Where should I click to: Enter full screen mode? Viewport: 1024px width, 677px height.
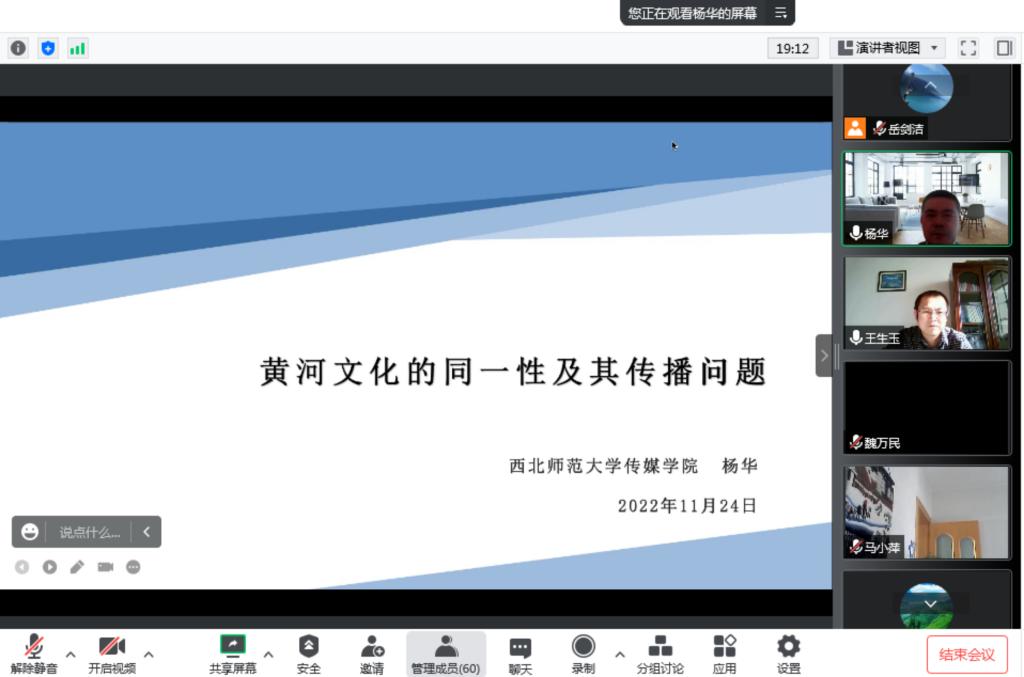coord(968,48)
